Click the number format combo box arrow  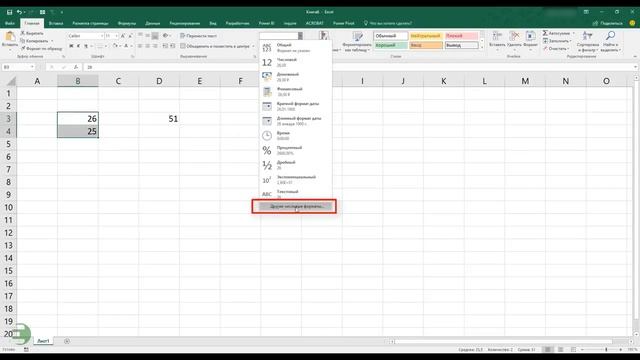coord(300,36)
